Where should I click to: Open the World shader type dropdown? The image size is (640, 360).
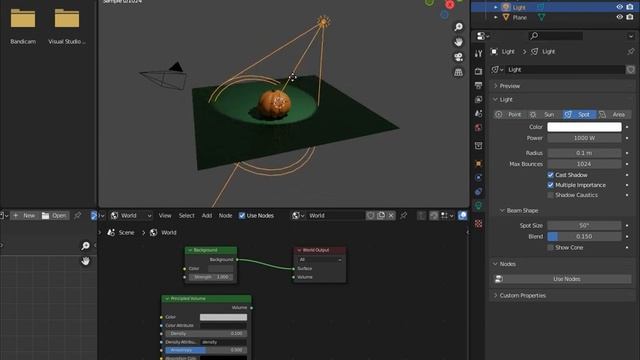[131, 216]
